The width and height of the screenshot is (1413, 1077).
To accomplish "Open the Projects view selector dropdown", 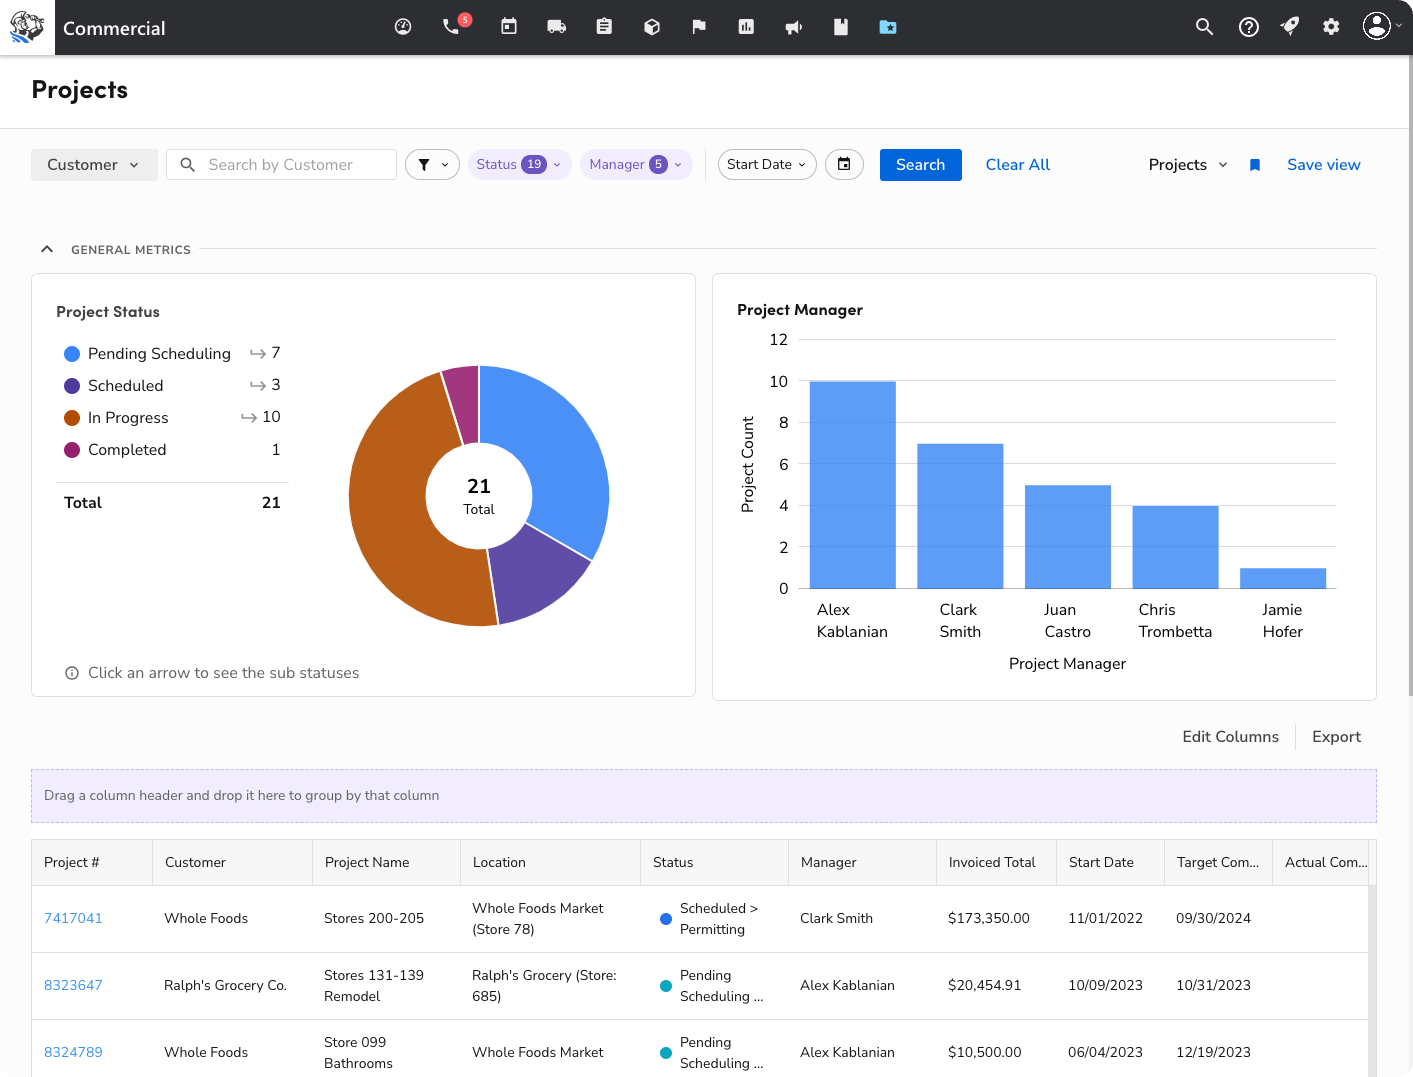I will (1187, 164).
